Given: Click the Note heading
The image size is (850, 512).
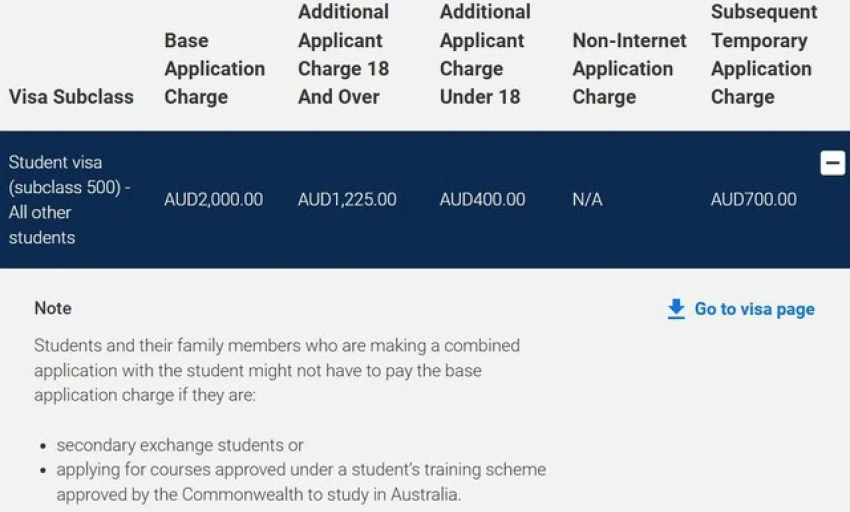Looking at the screenshot, I should coord(53,308).
